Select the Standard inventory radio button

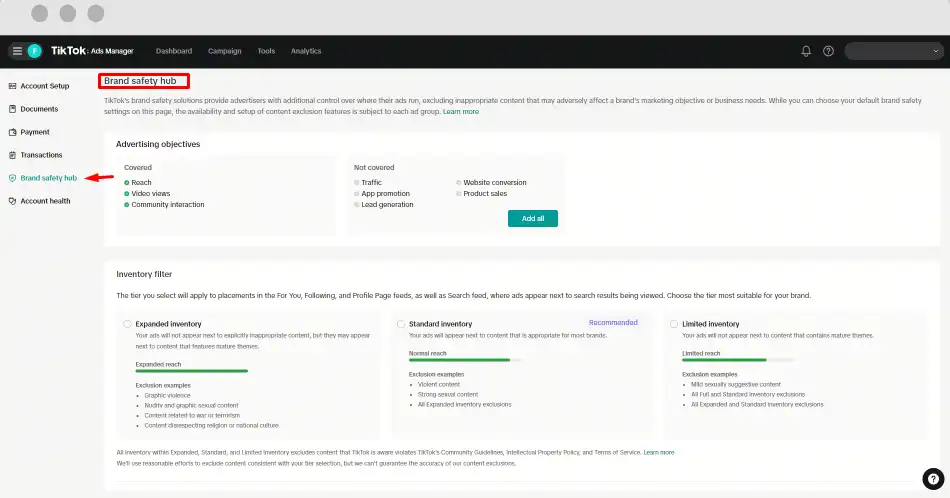point(400,324)
